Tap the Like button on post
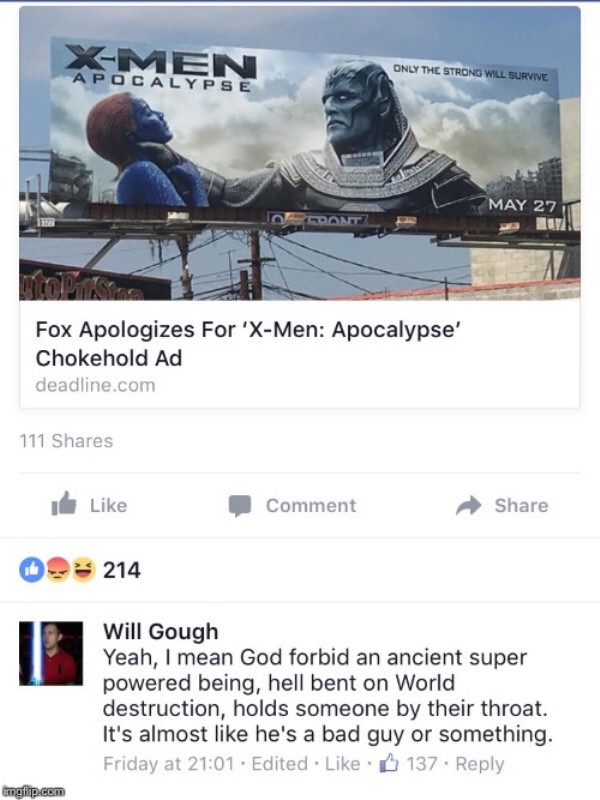 click(89, 505)
